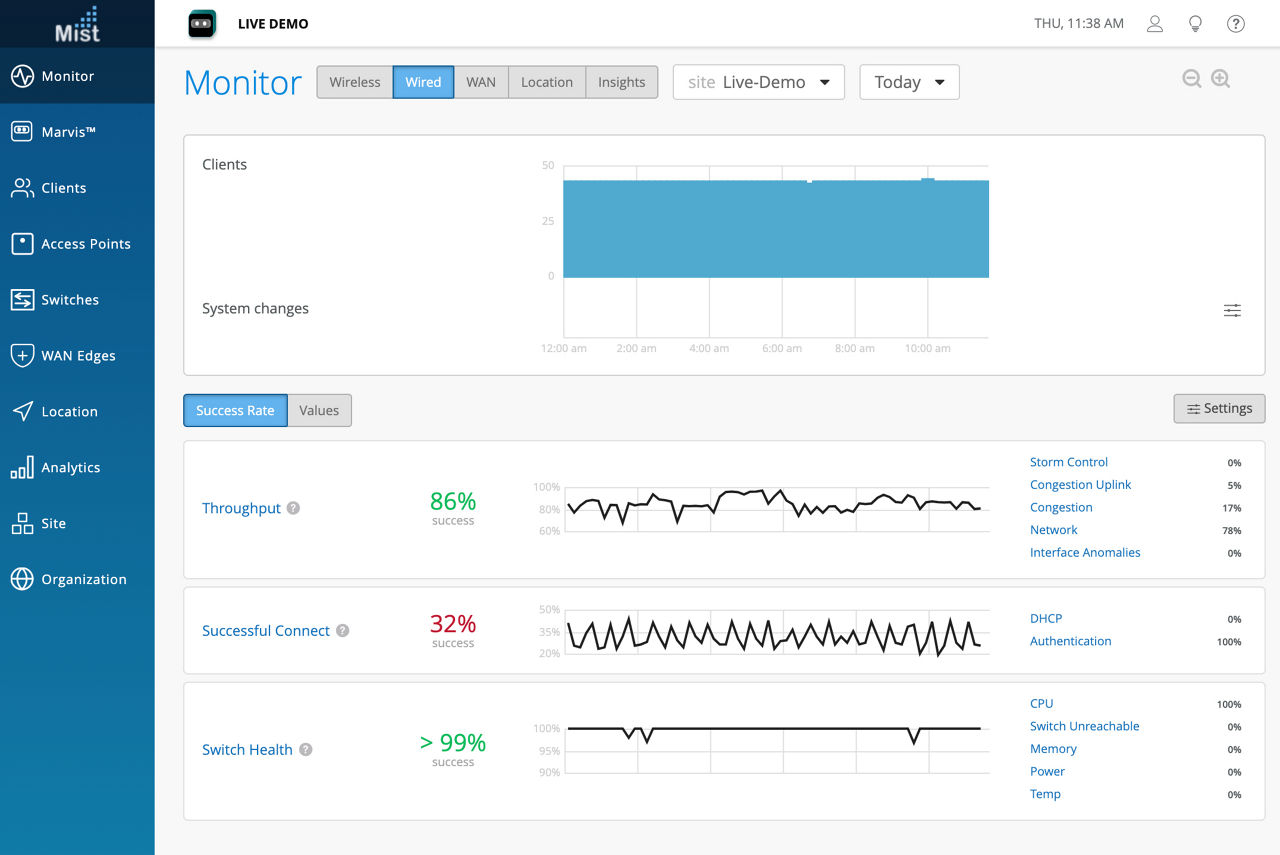Select the Wired tab
Screen dimensions: 1280x855
[423, 82]
